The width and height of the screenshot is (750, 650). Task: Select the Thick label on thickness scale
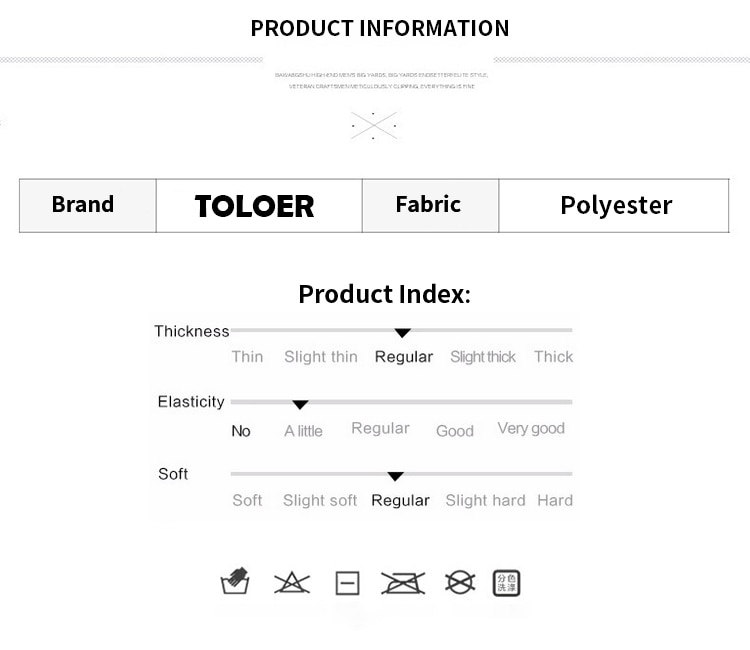click(x=553, y=357)
